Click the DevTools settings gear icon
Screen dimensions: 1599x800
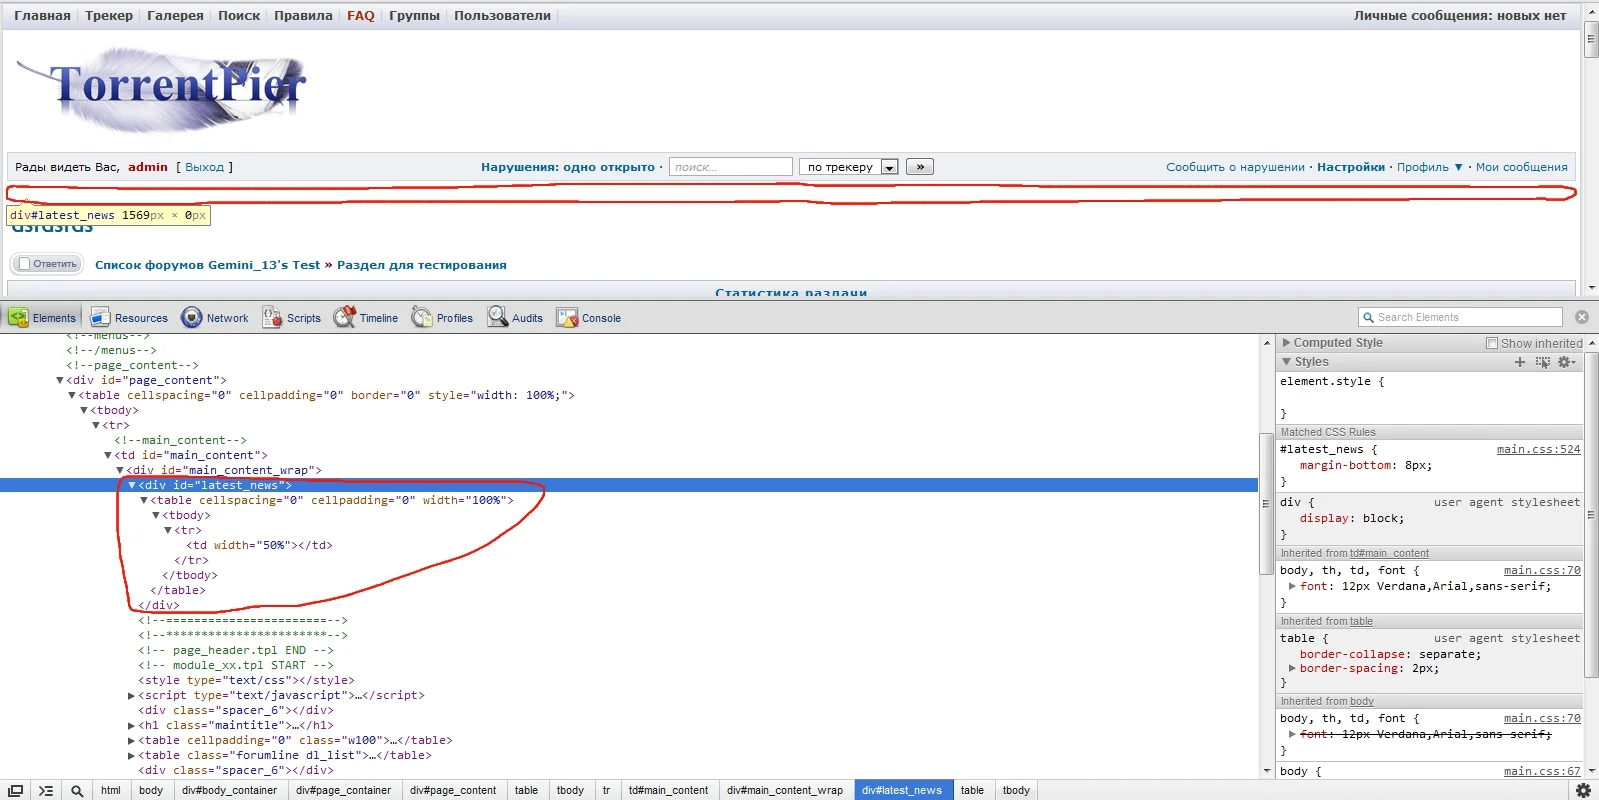point(1583,790)
